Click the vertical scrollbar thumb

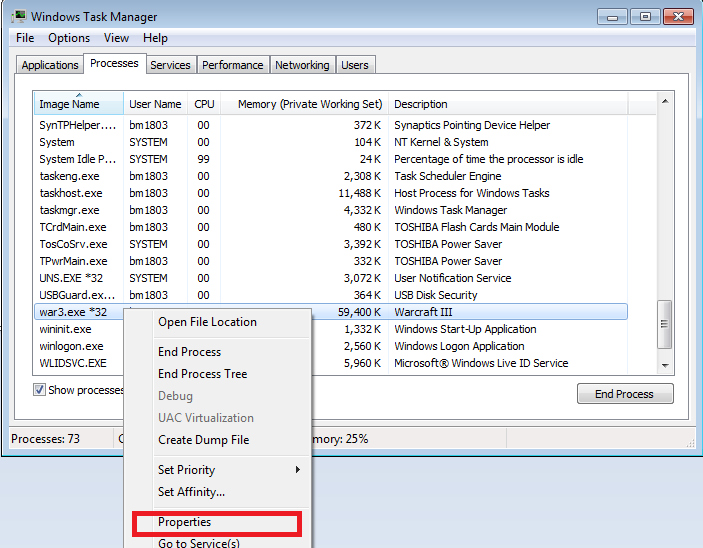(664, 324)
